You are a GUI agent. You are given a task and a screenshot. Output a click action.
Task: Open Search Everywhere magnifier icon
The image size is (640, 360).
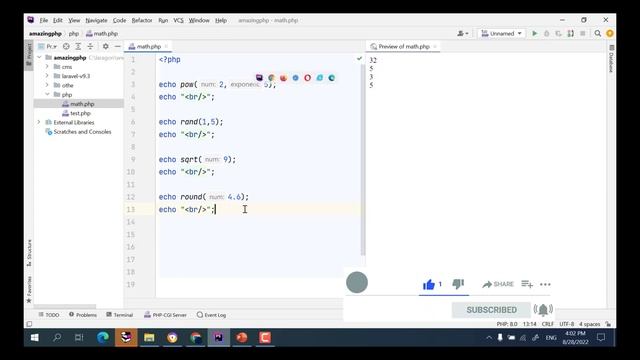[598, 33]
